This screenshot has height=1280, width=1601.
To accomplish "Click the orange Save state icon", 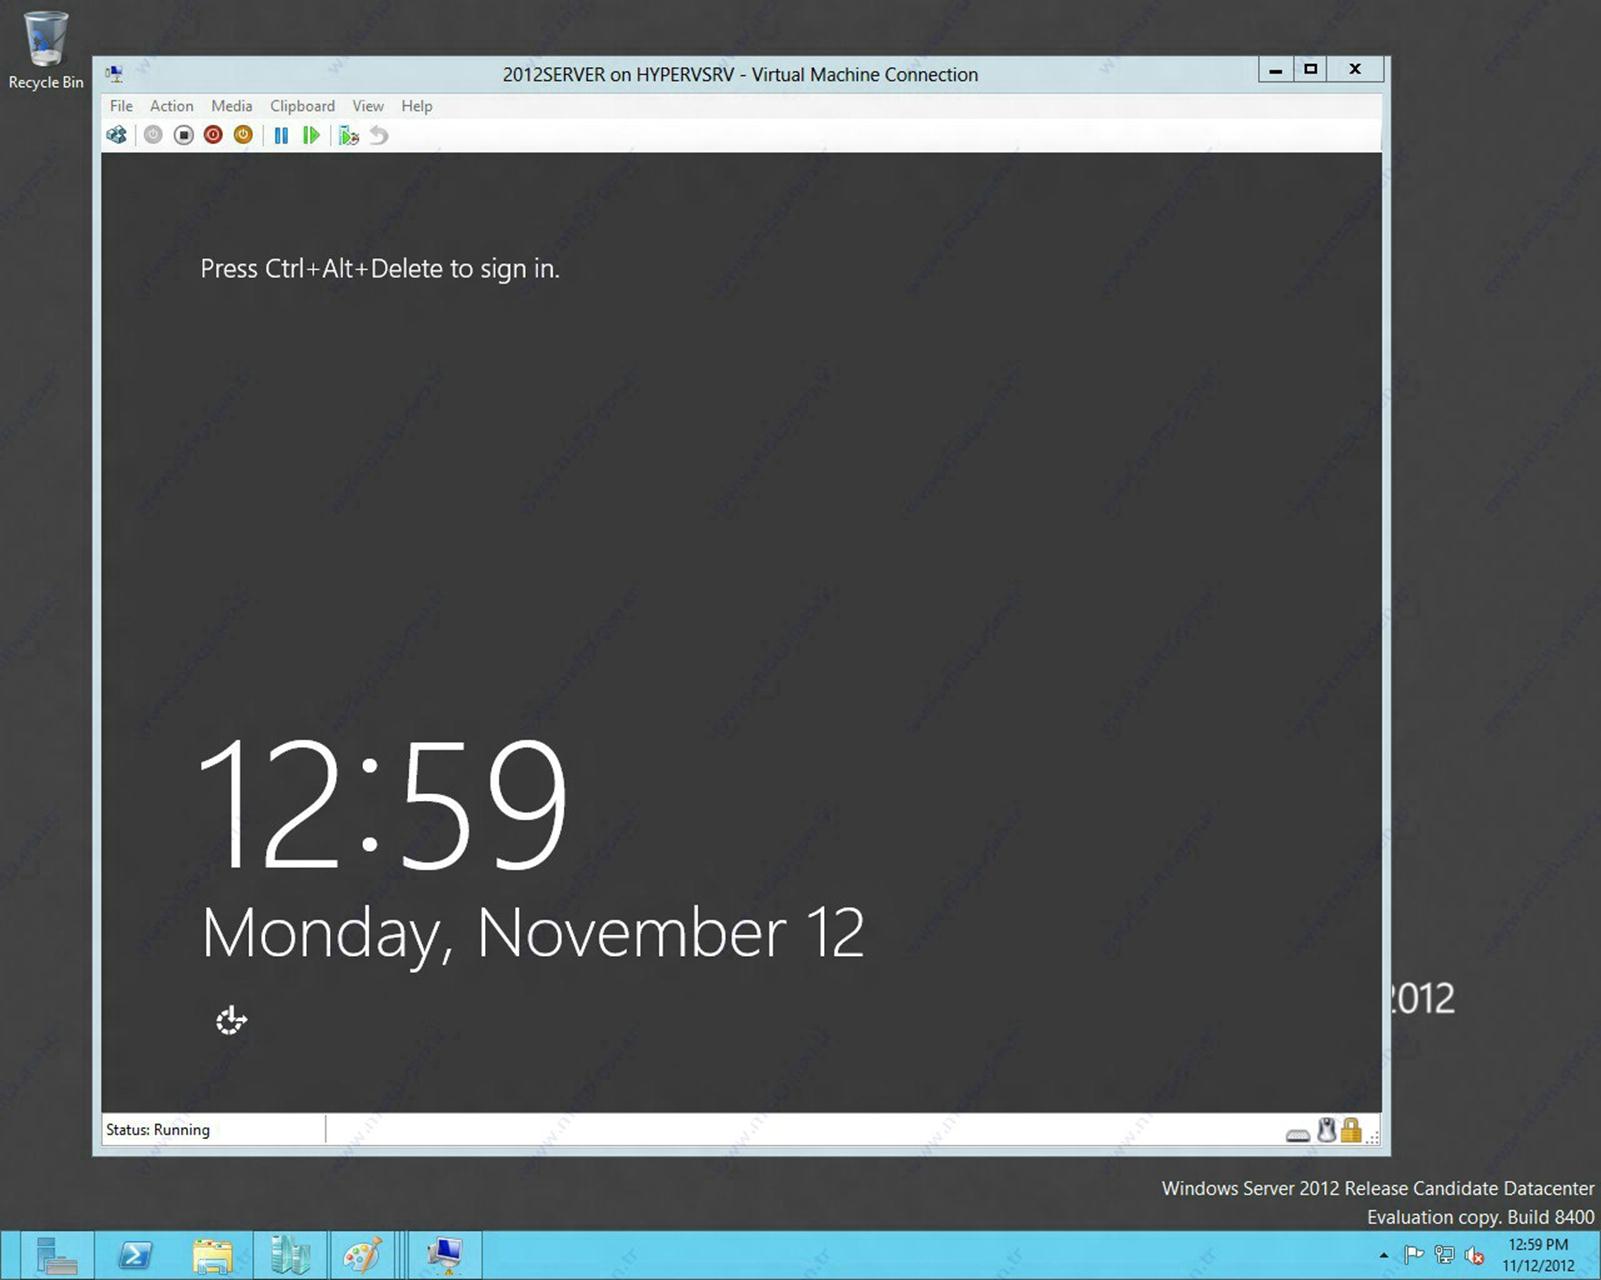I will (x=243, y=135).
